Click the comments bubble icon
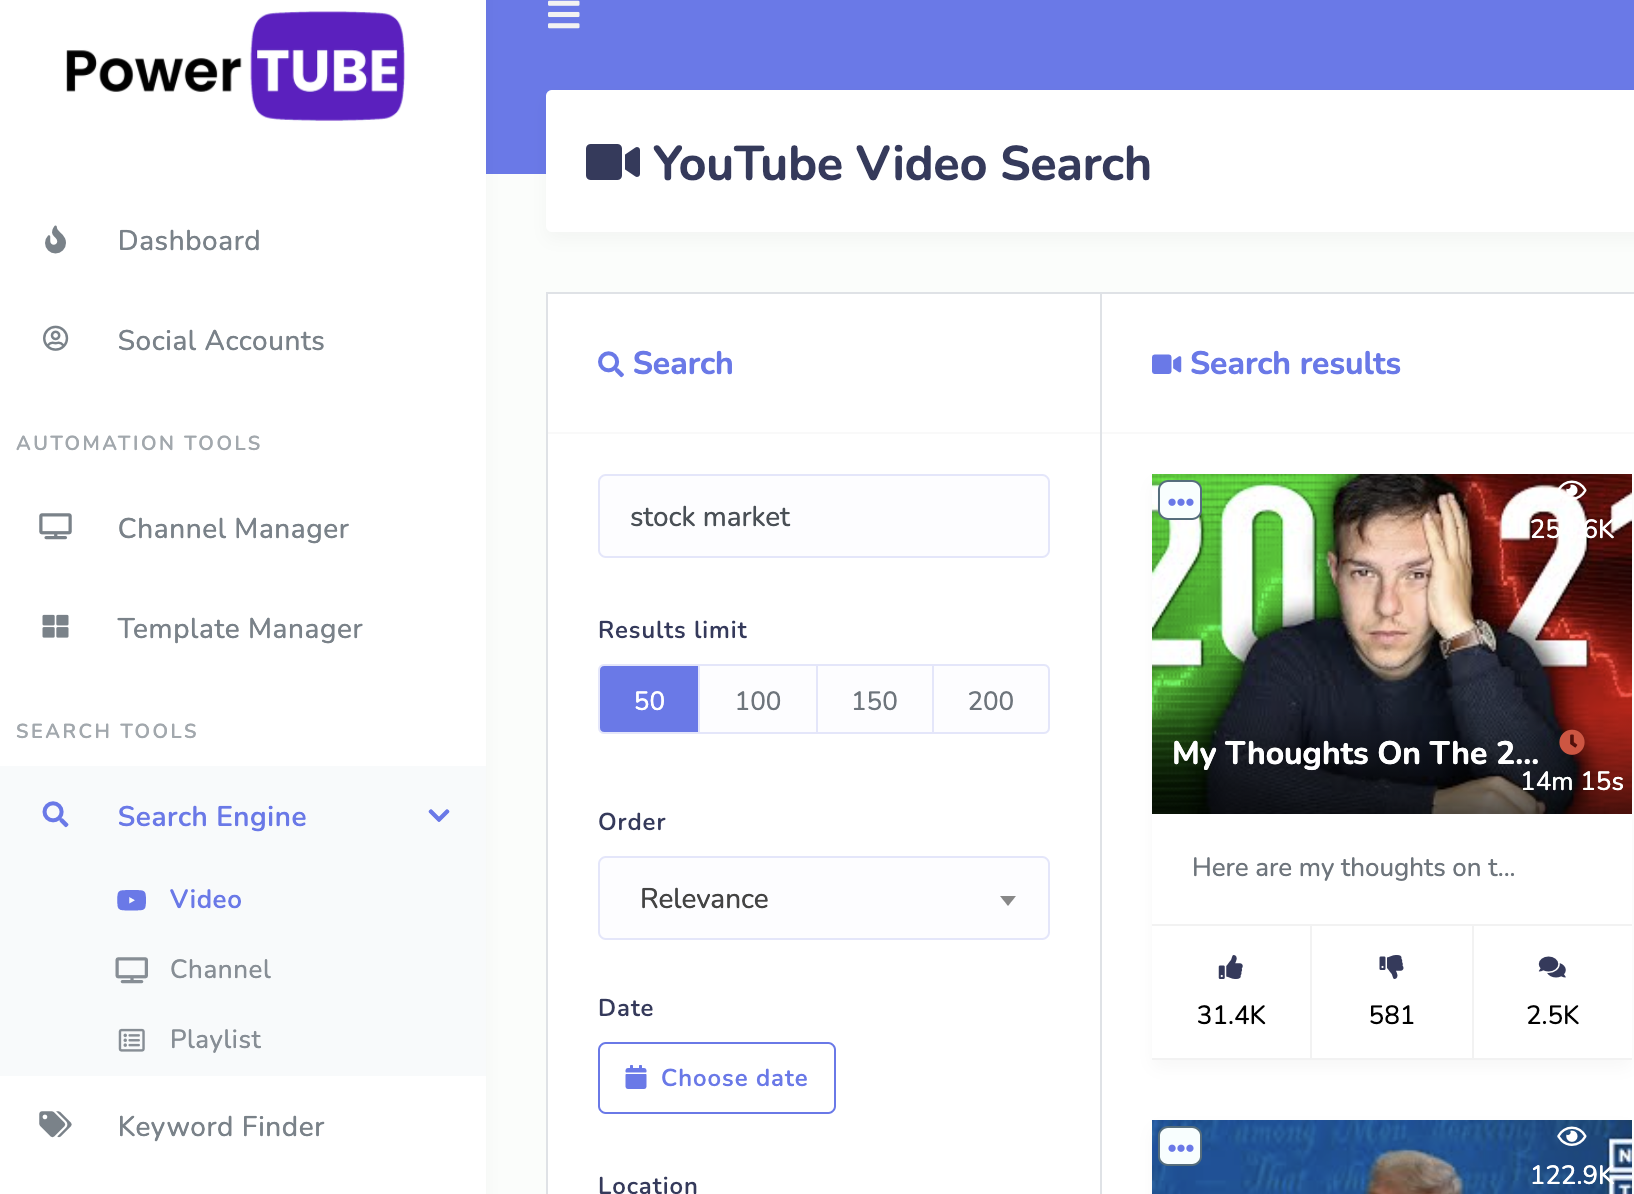The width and height of the screenshot is (1634, 1194). 1552,967
